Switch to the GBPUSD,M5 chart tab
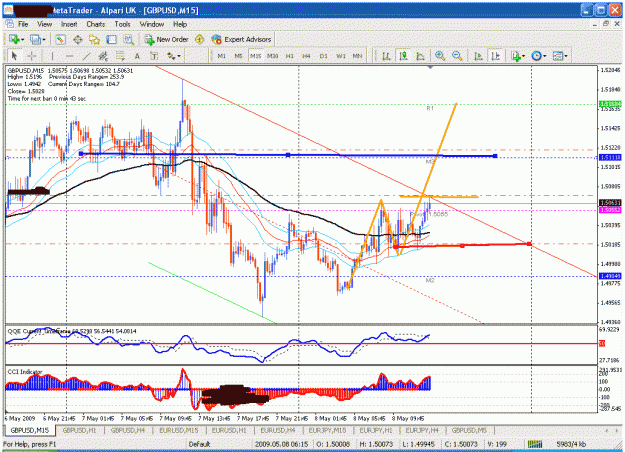625x452 pixels. coord(470,430)
